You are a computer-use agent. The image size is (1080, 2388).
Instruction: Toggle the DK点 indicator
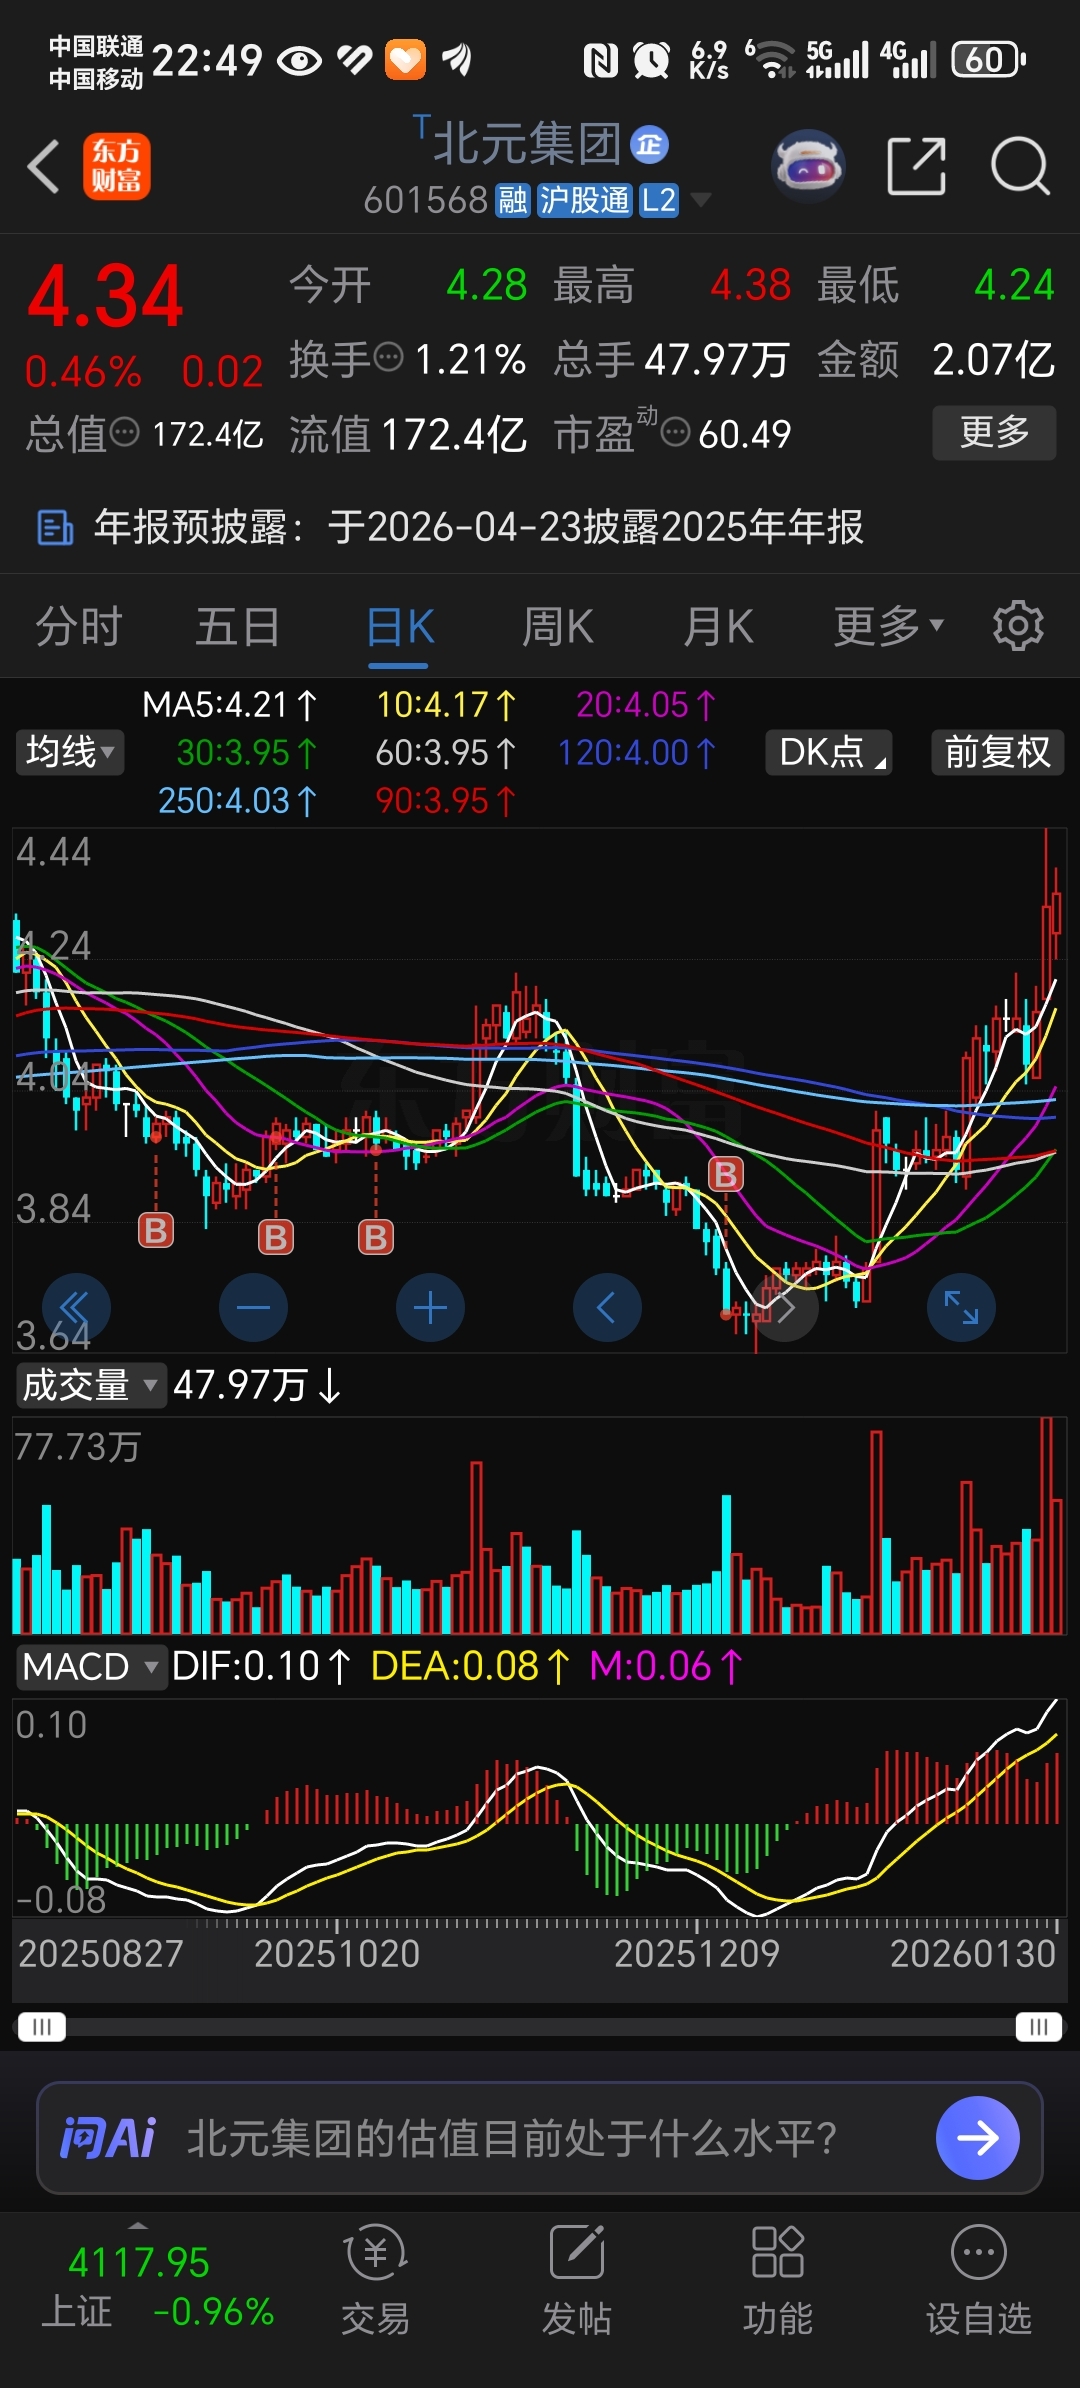coord(829,752)
